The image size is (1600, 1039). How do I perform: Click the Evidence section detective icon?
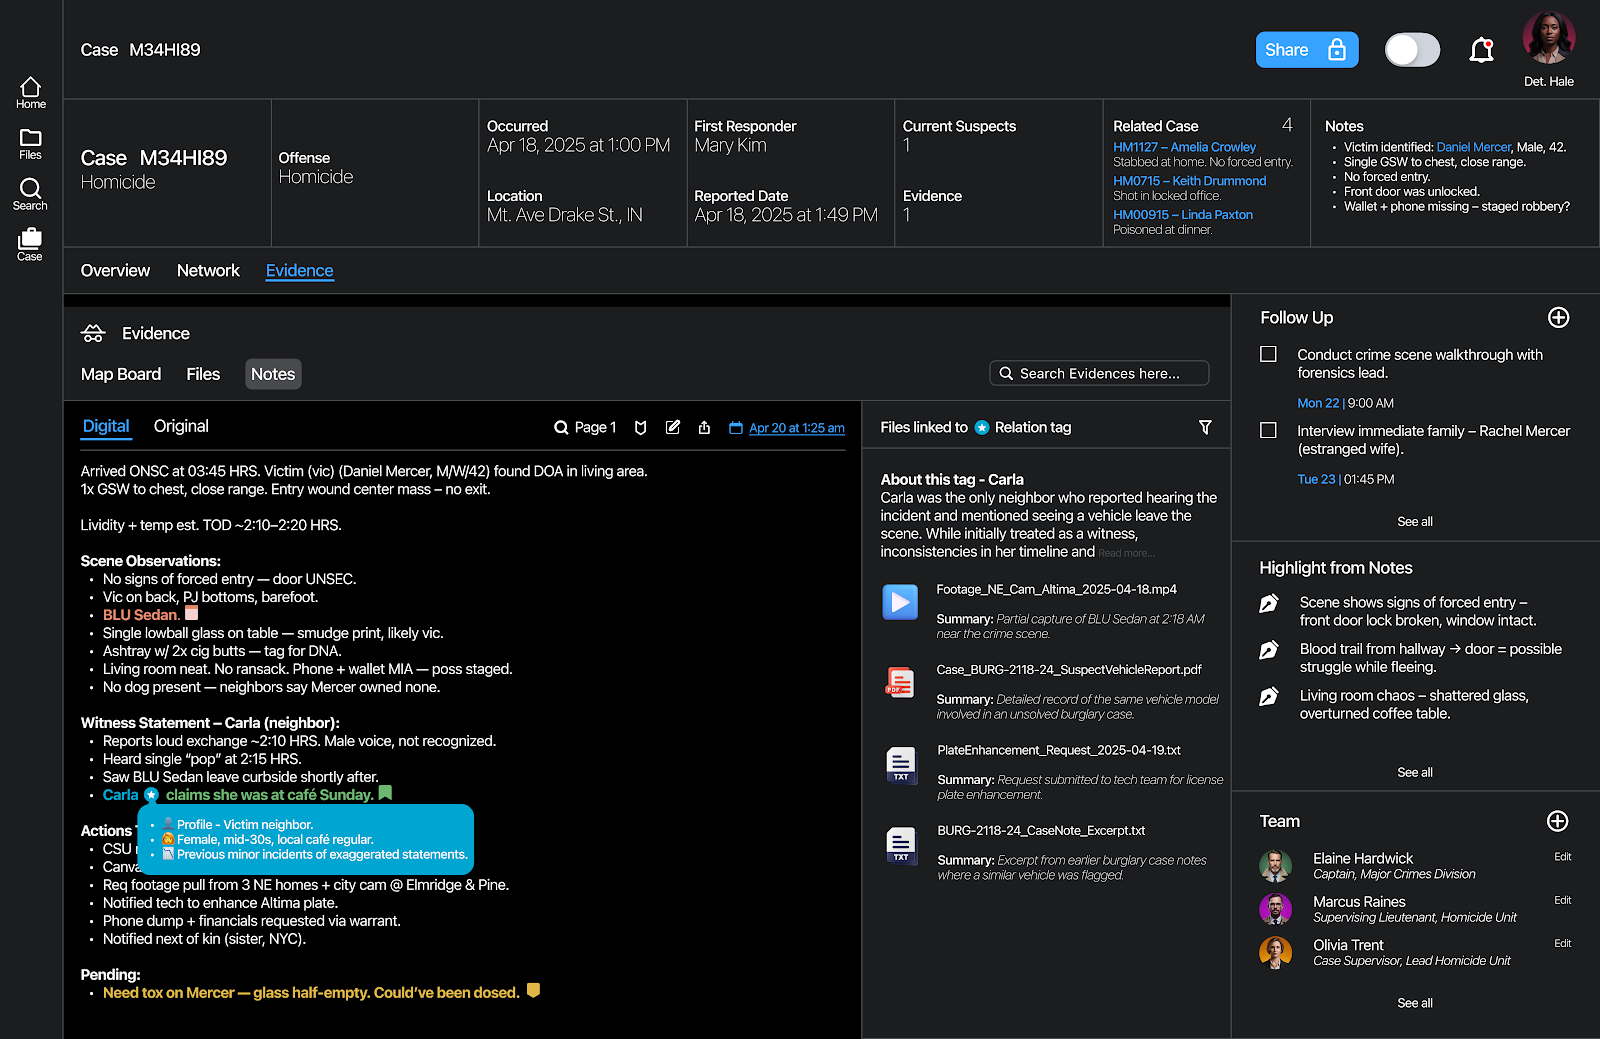93,333
